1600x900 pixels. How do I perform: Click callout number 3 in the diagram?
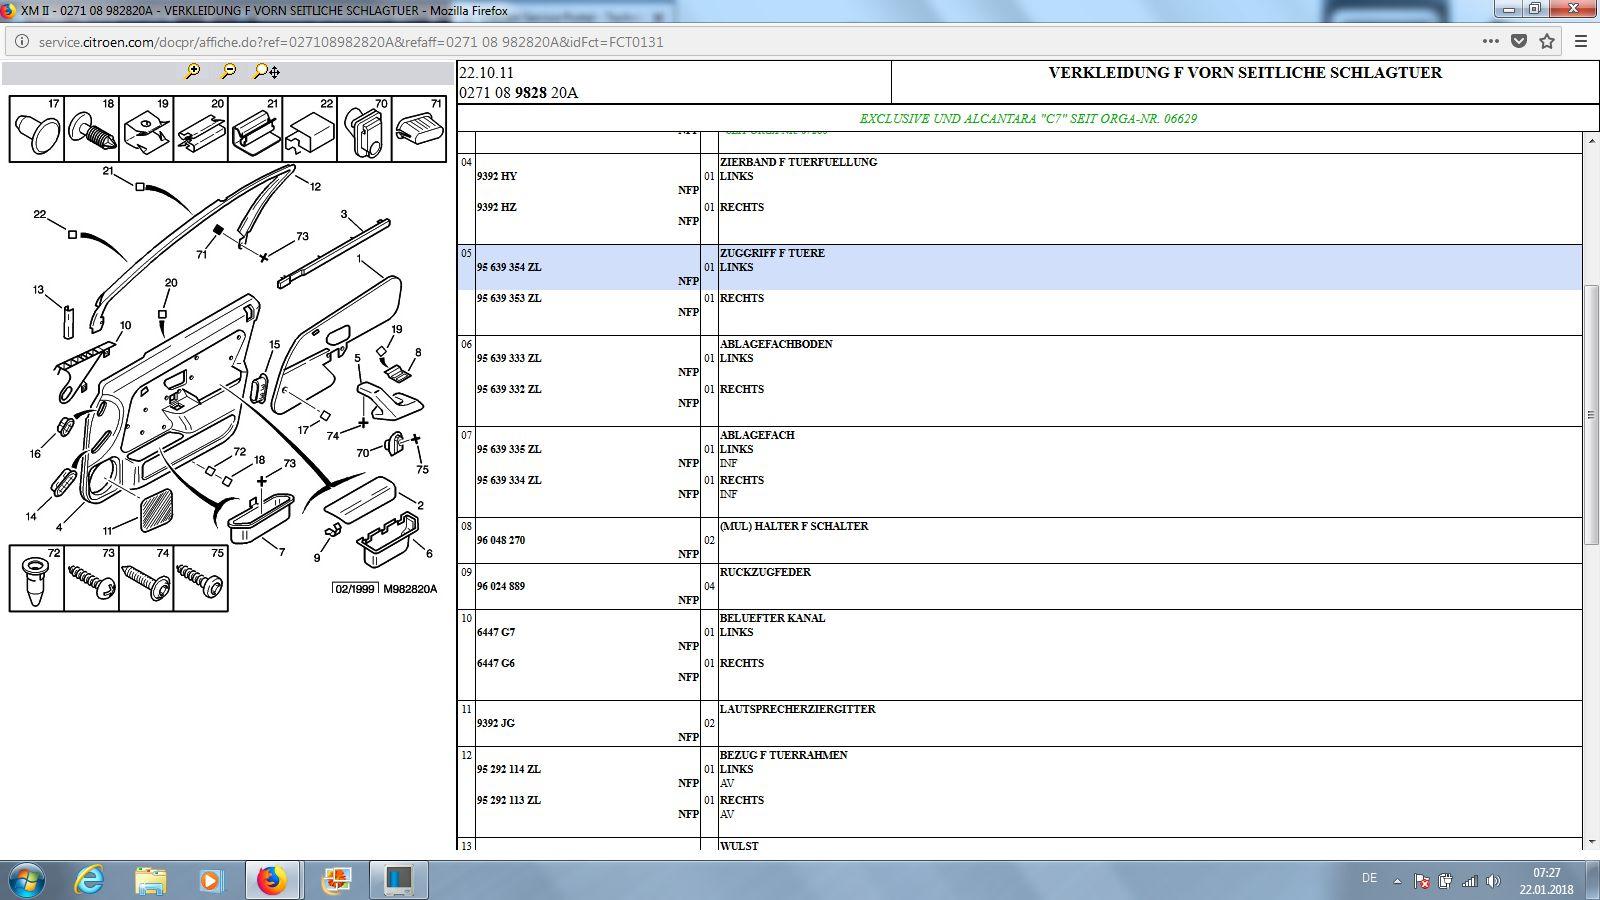point(344,214)
